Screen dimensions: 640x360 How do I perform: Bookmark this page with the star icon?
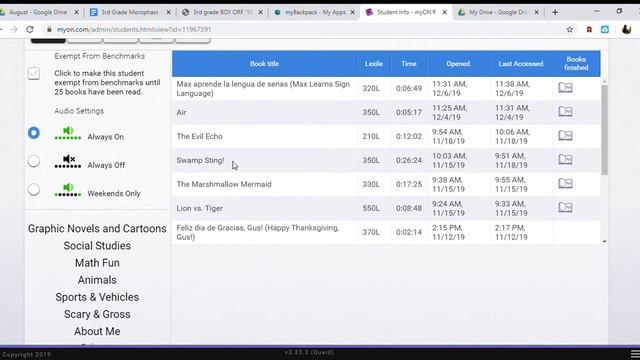tap(570, 29)
